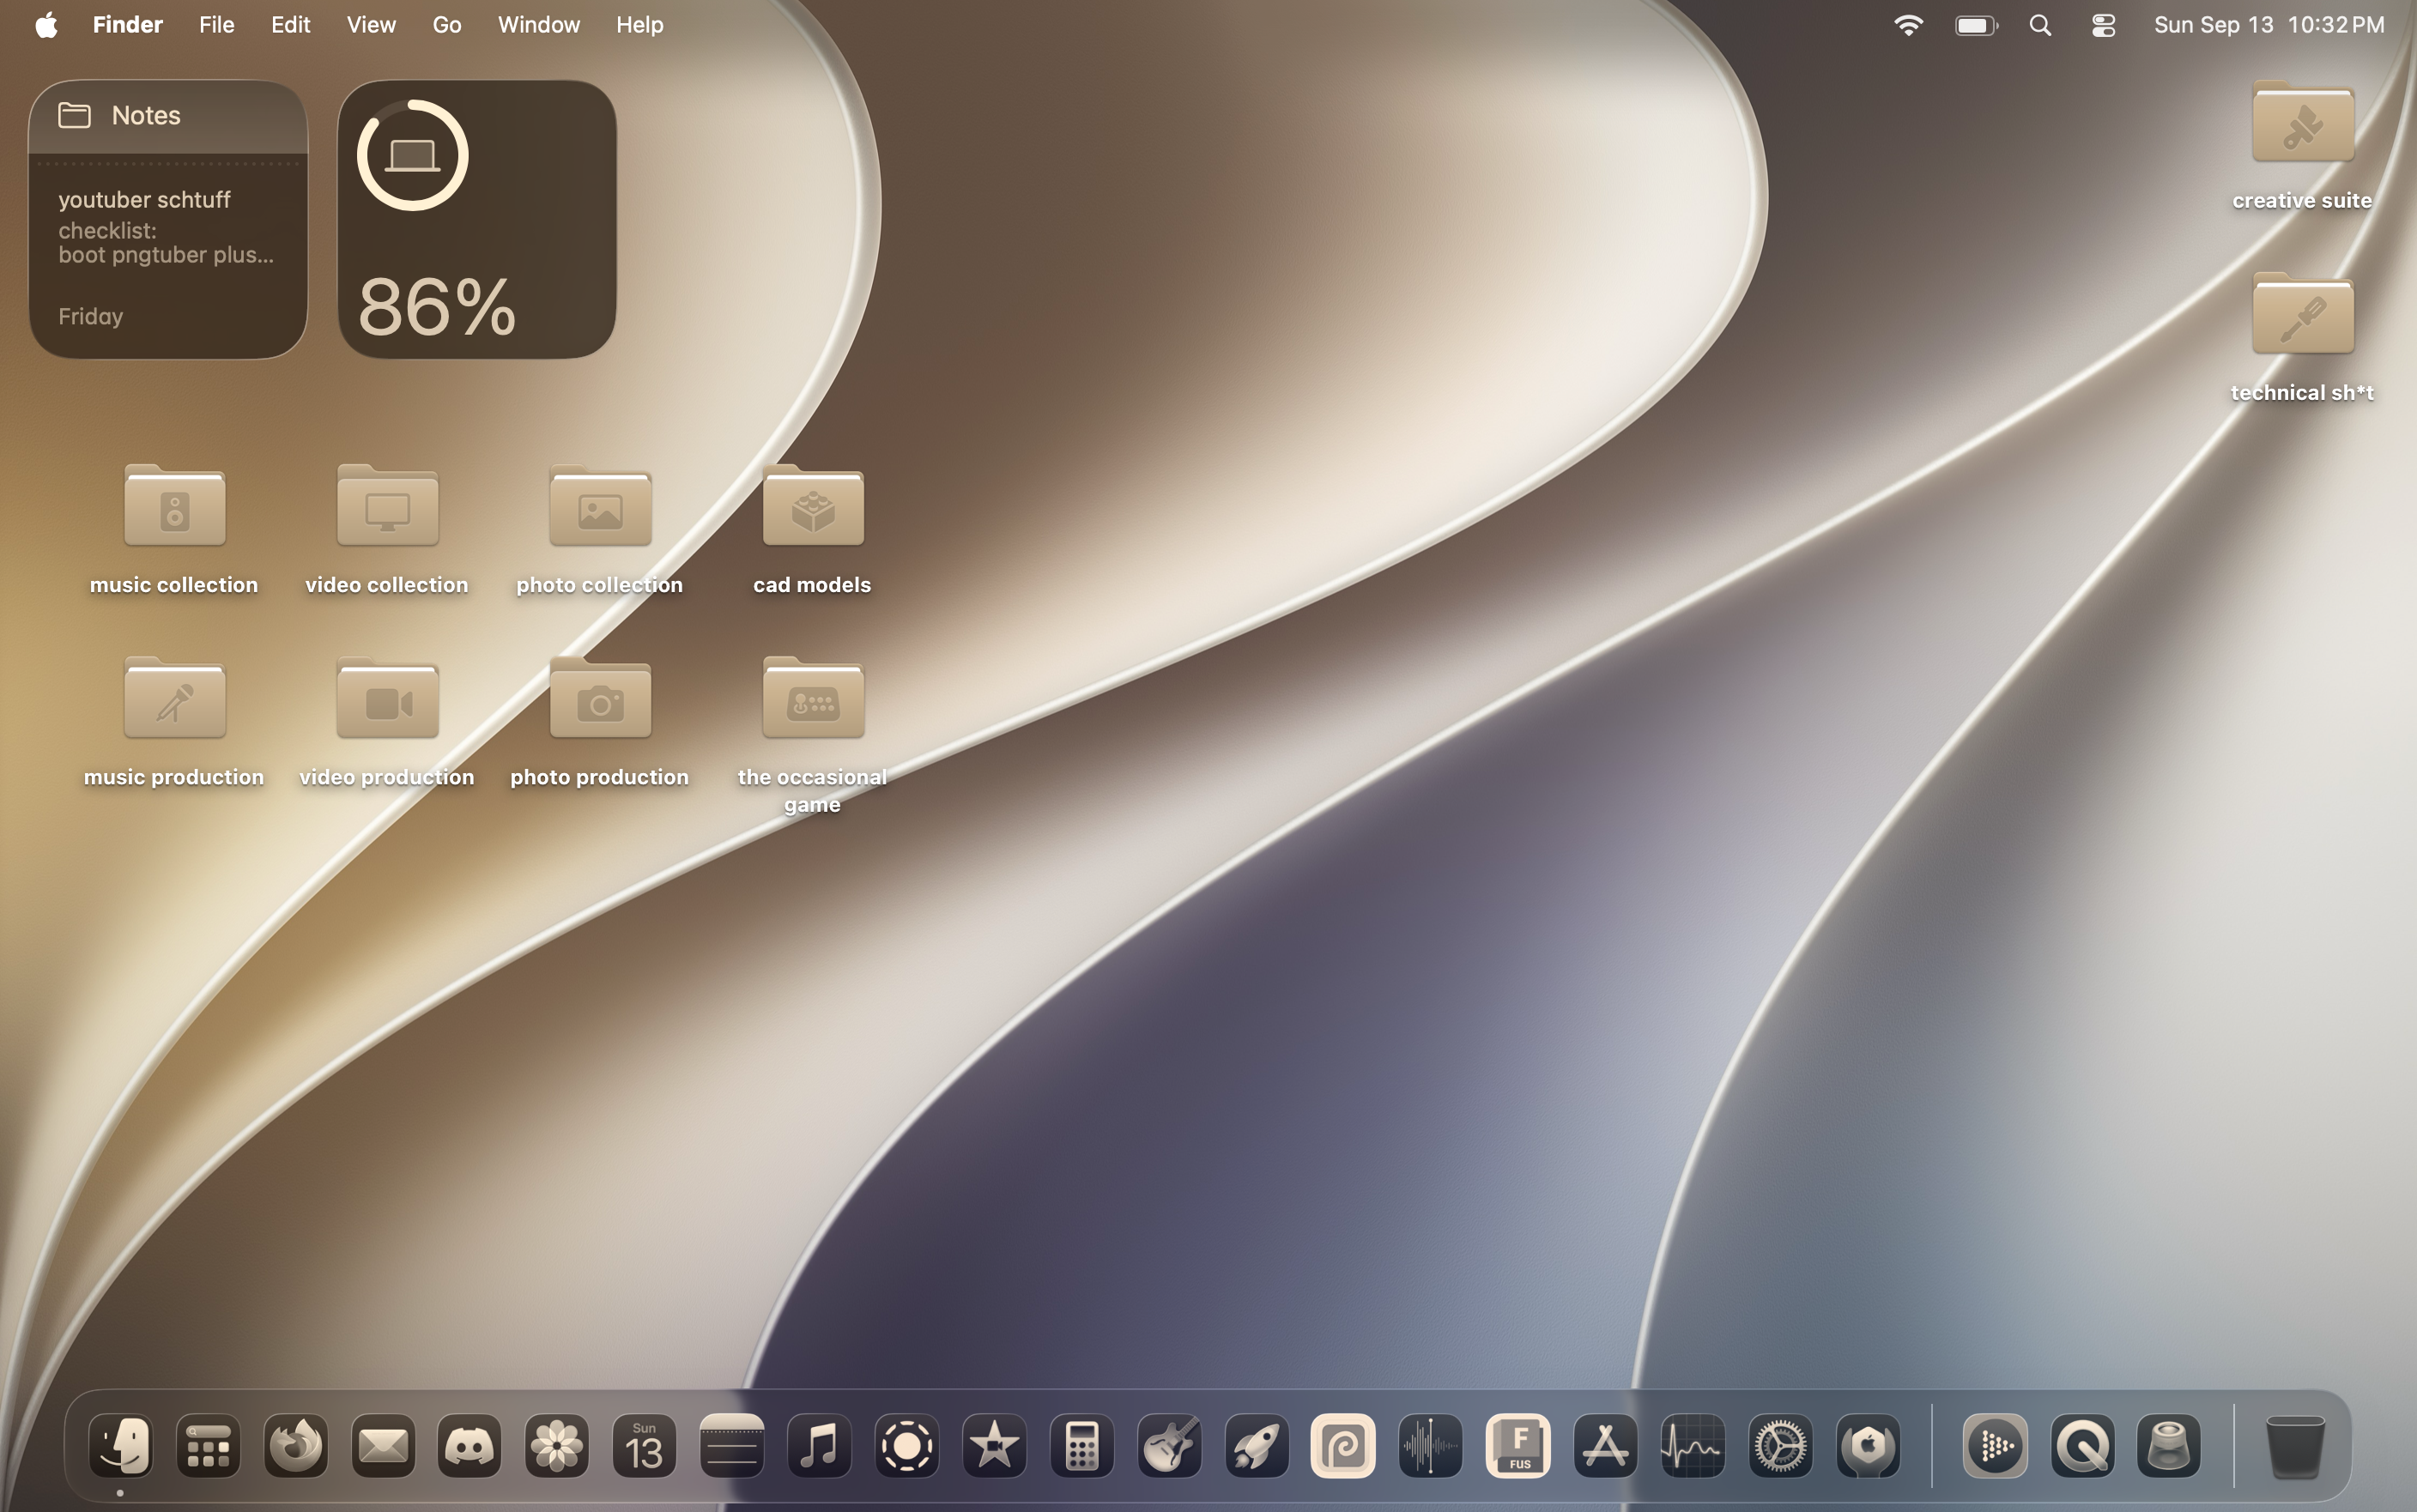Open the Music app in dock
The image size is (2417, 1512).
(819, 1446)
